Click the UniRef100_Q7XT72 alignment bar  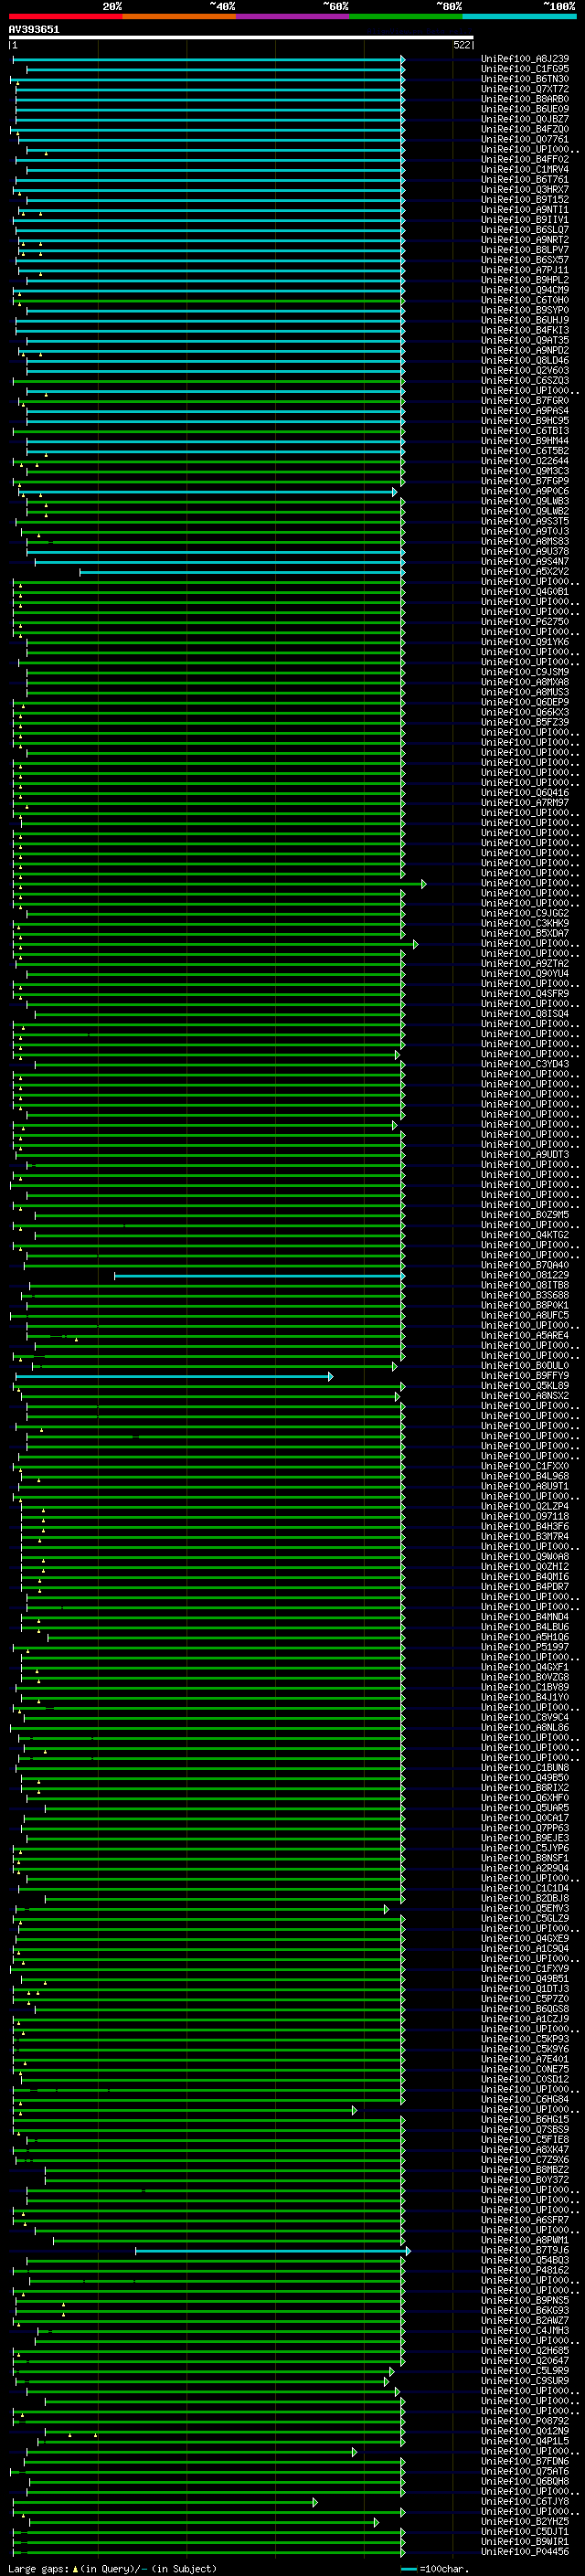[208, 90]
